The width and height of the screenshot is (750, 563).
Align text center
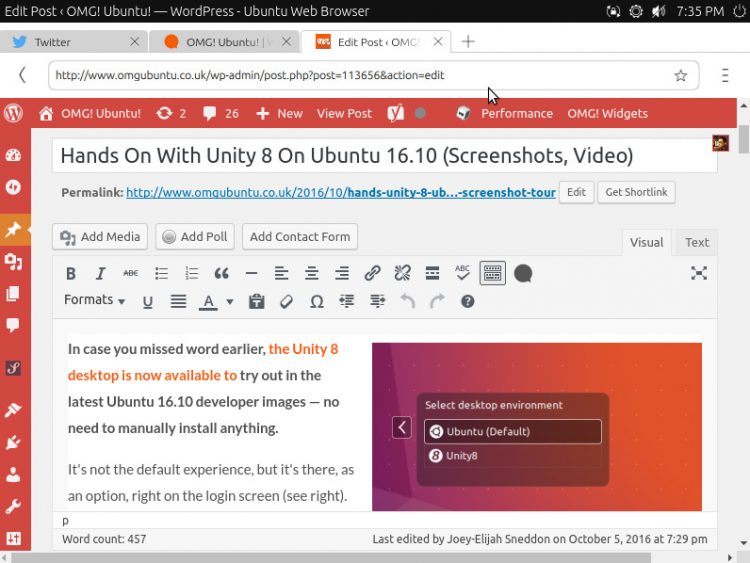click(311, 274)
